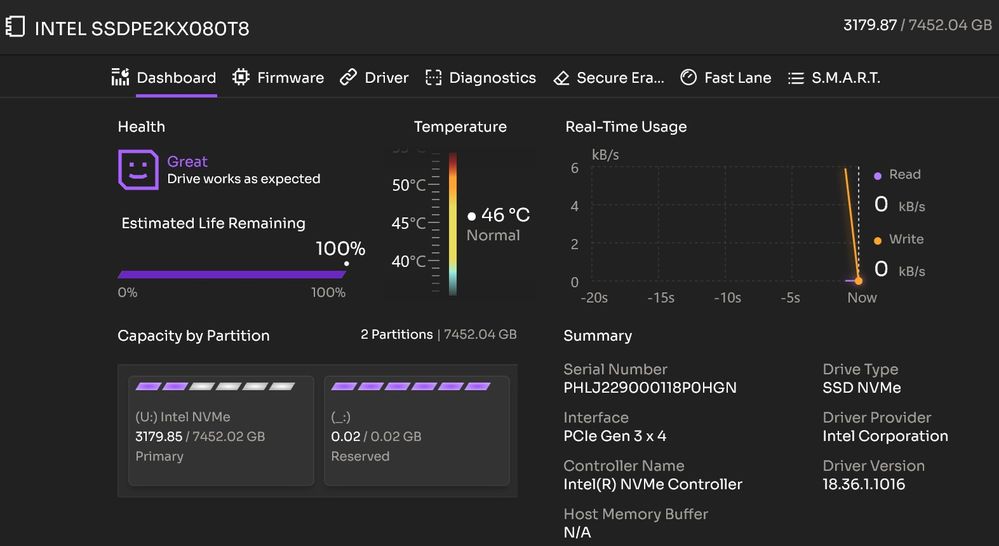Click the Drive works as expected text
This screenshot has height=546, width=999.
pos(243,179)
